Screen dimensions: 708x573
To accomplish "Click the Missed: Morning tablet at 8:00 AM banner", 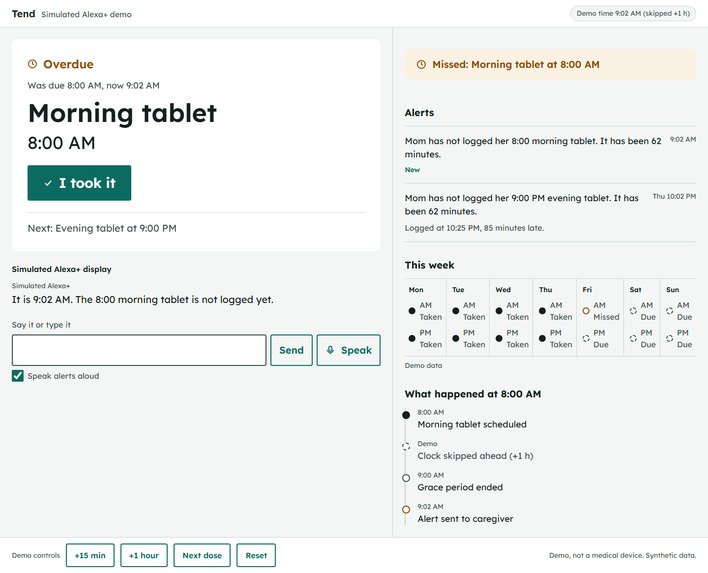I will click(550, 65).
